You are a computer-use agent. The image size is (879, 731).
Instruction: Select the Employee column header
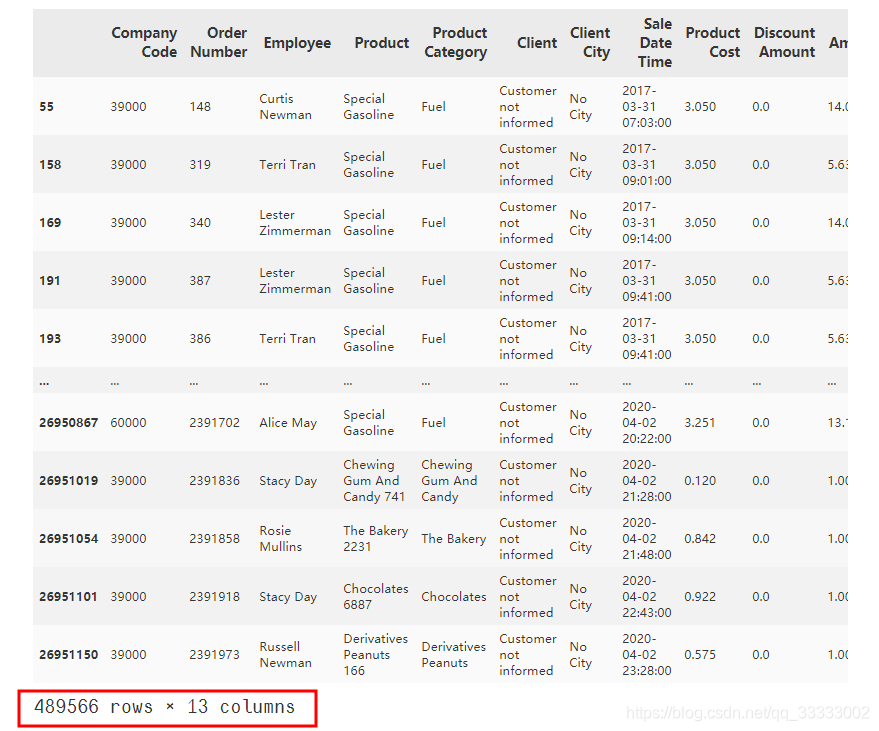(x=297, y=43)
